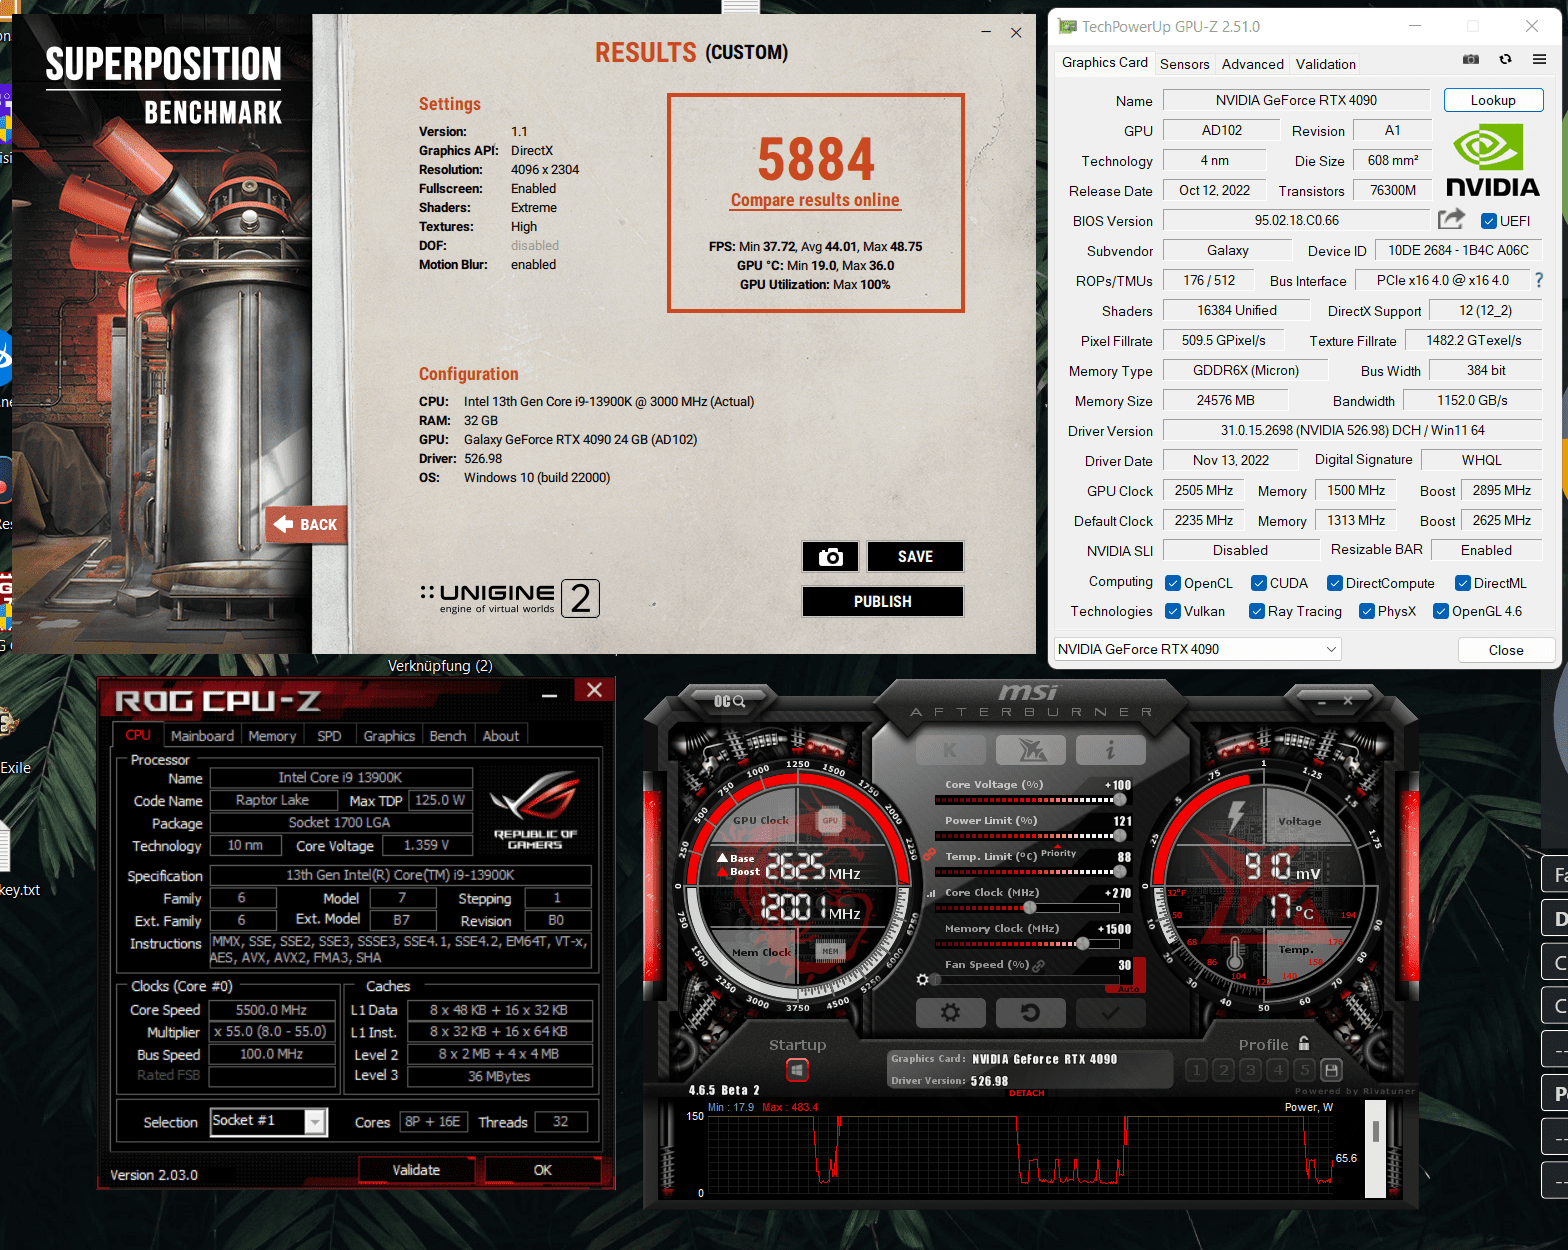The image size is (1568, 1250).
Task: Click the NVIDIA logo in GPU-Z
Action: (1492, 160)
